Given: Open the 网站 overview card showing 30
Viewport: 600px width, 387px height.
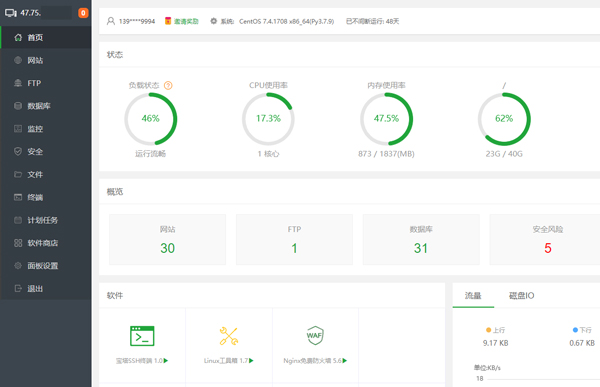Looking at the screenshot, I should pyautogui.click(x=168, y=240).
